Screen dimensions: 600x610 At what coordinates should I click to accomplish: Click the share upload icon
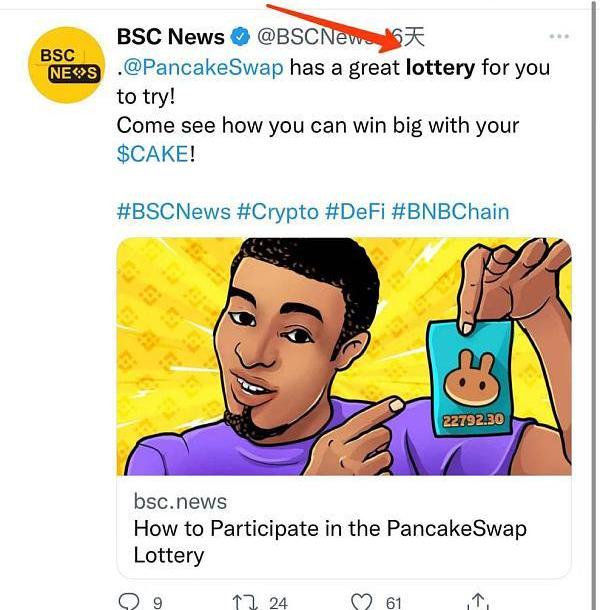click(478, 601)
